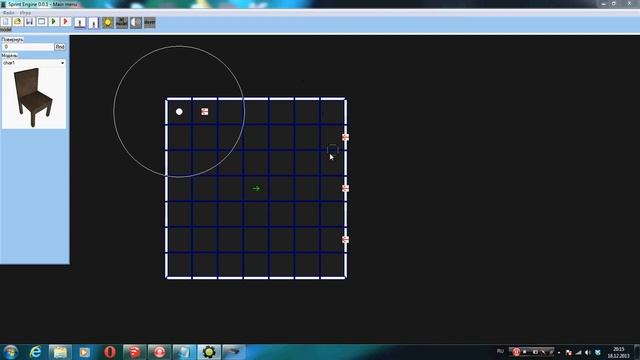This screenshot has width=640, height=360.
Task: Select the first wall tool icon
Action: pos(80,22)
